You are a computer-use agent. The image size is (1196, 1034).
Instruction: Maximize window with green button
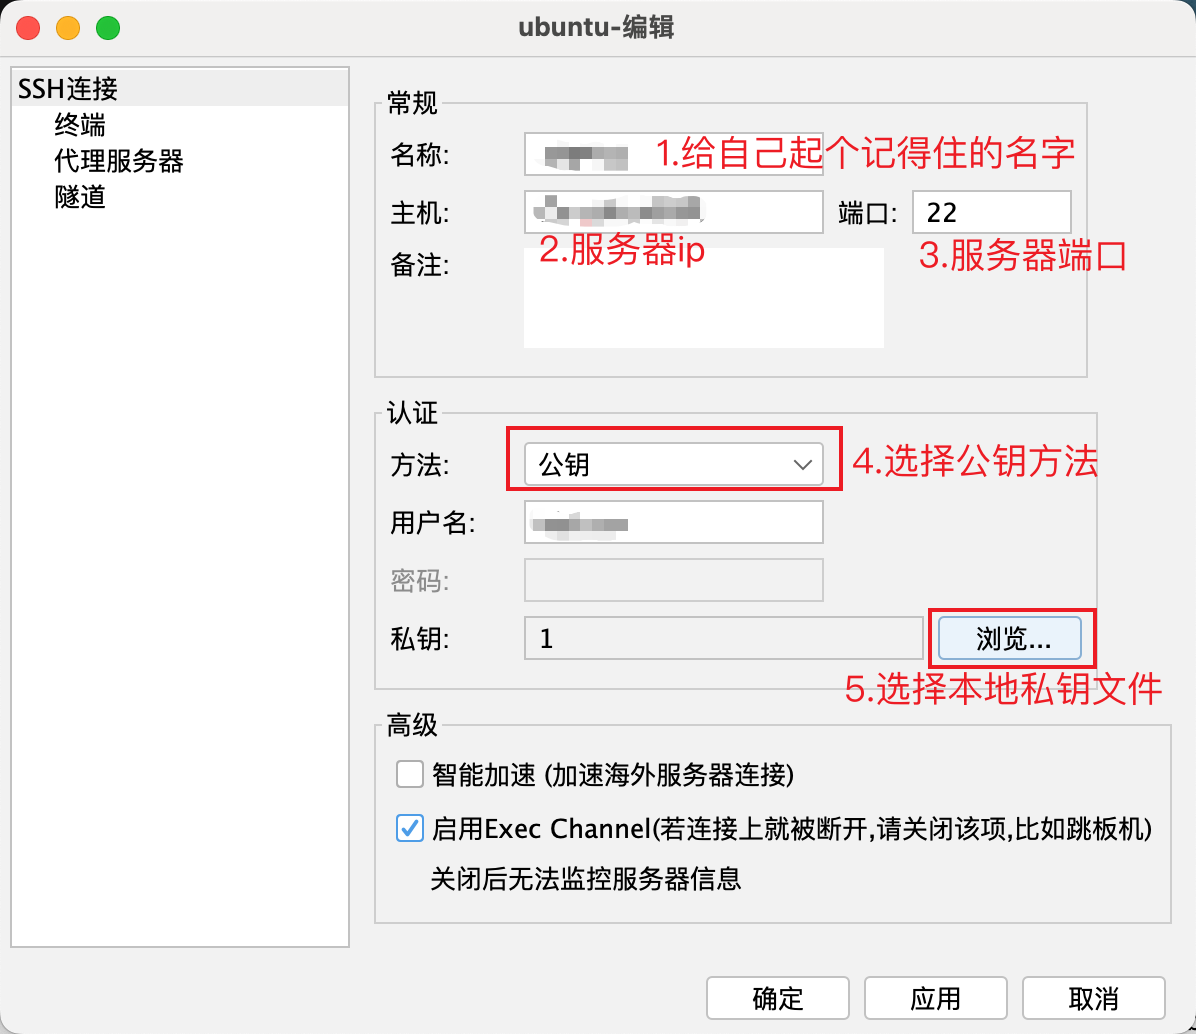pyautogui.click(x=108, y=27)
